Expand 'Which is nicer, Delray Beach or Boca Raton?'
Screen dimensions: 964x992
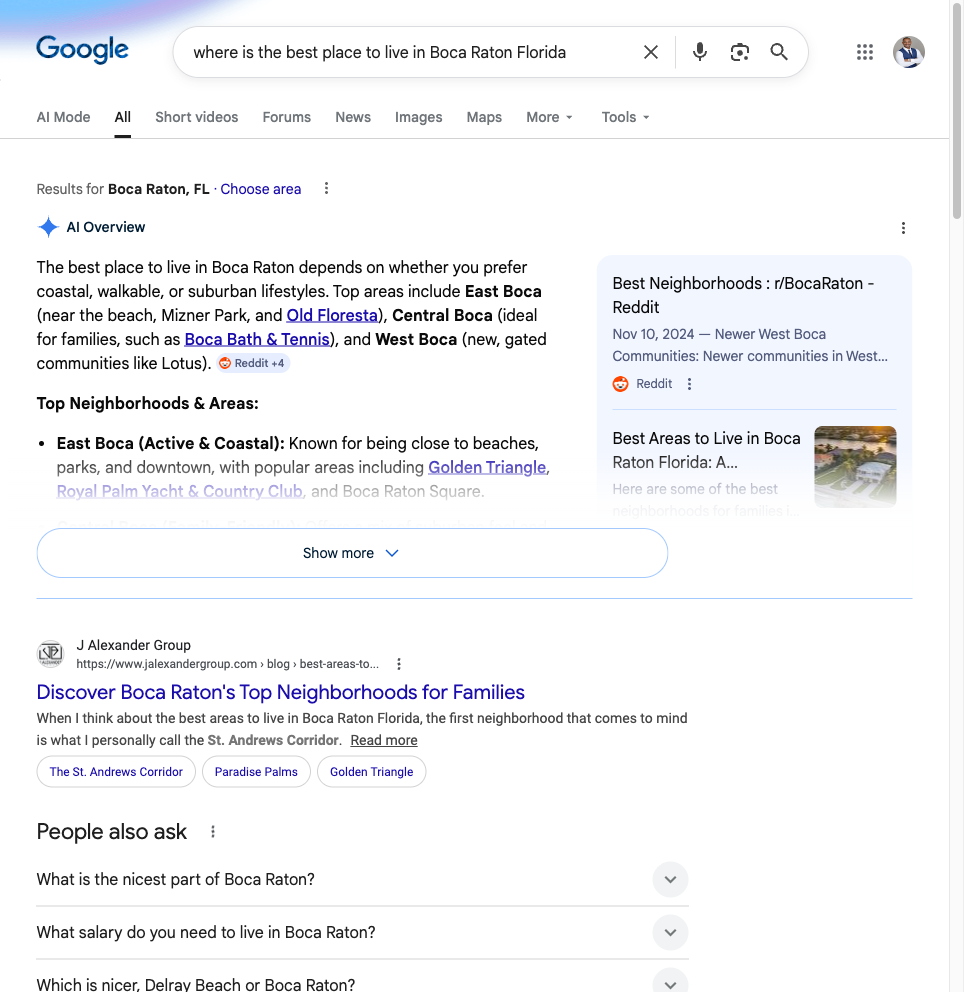click(x=670, y=981)
